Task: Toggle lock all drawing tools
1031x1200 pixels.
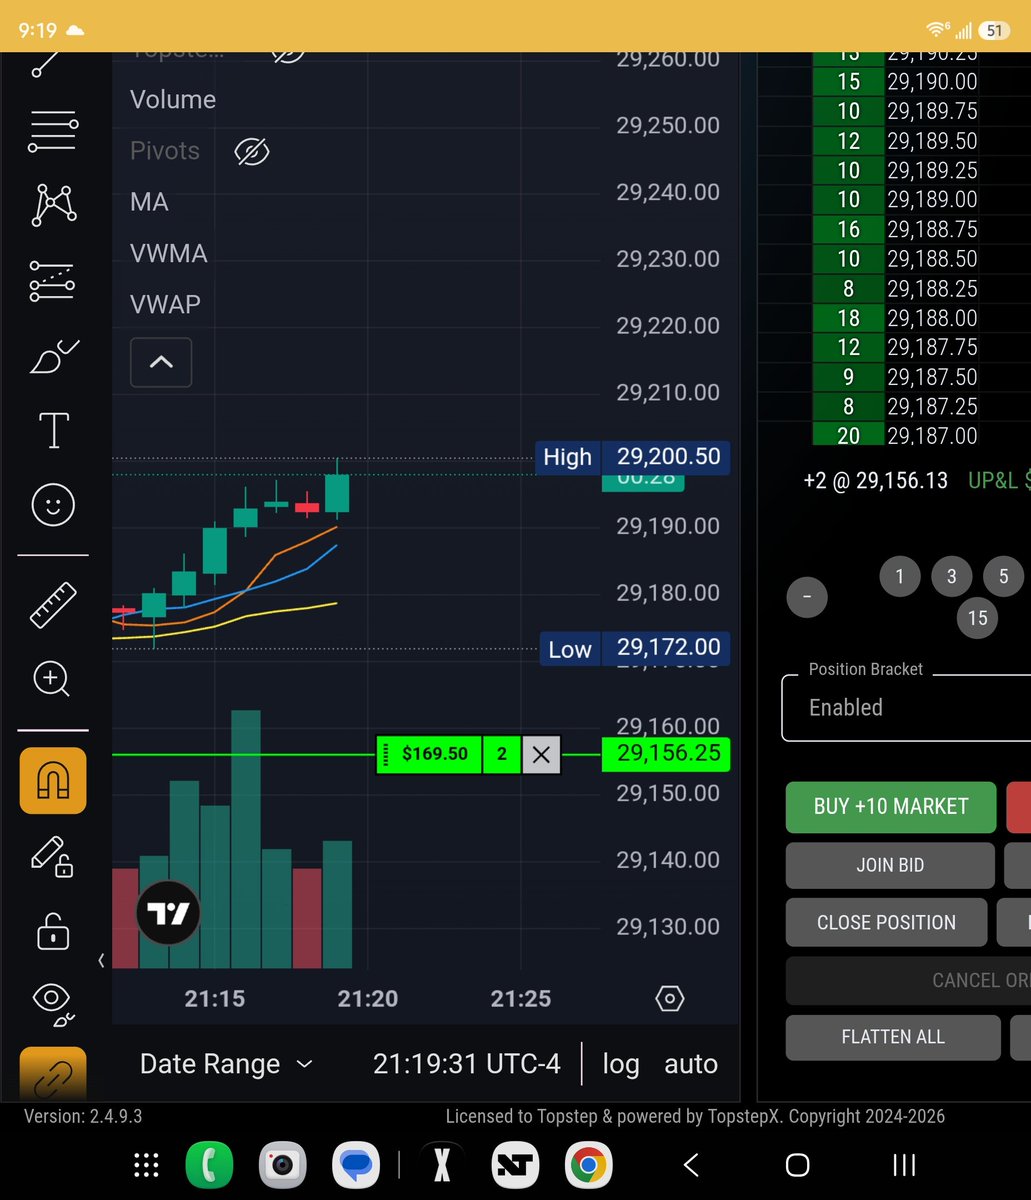Action: pyautogui.click(x=53, y=931)
